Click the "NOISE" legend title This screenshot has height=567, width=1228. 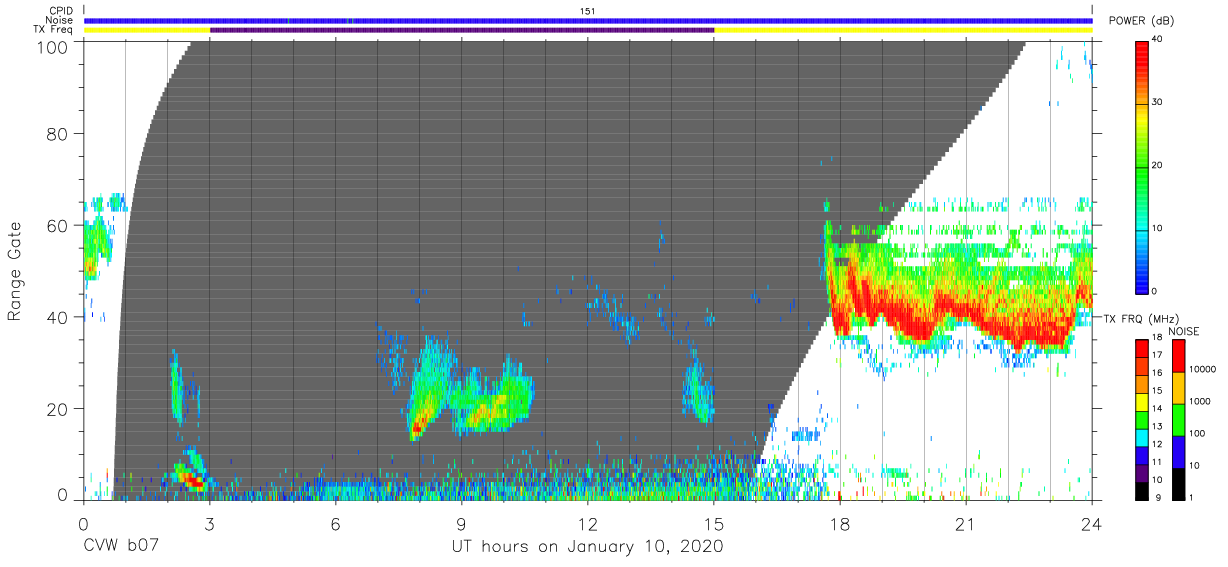[1184, 331]
